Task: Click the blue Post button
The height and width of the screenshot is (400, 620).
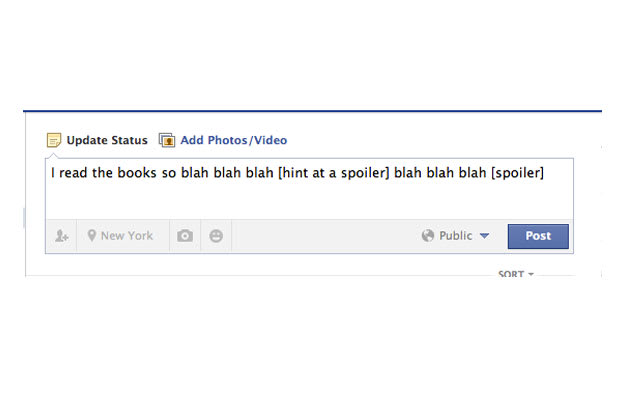Action: coord(538,236)
